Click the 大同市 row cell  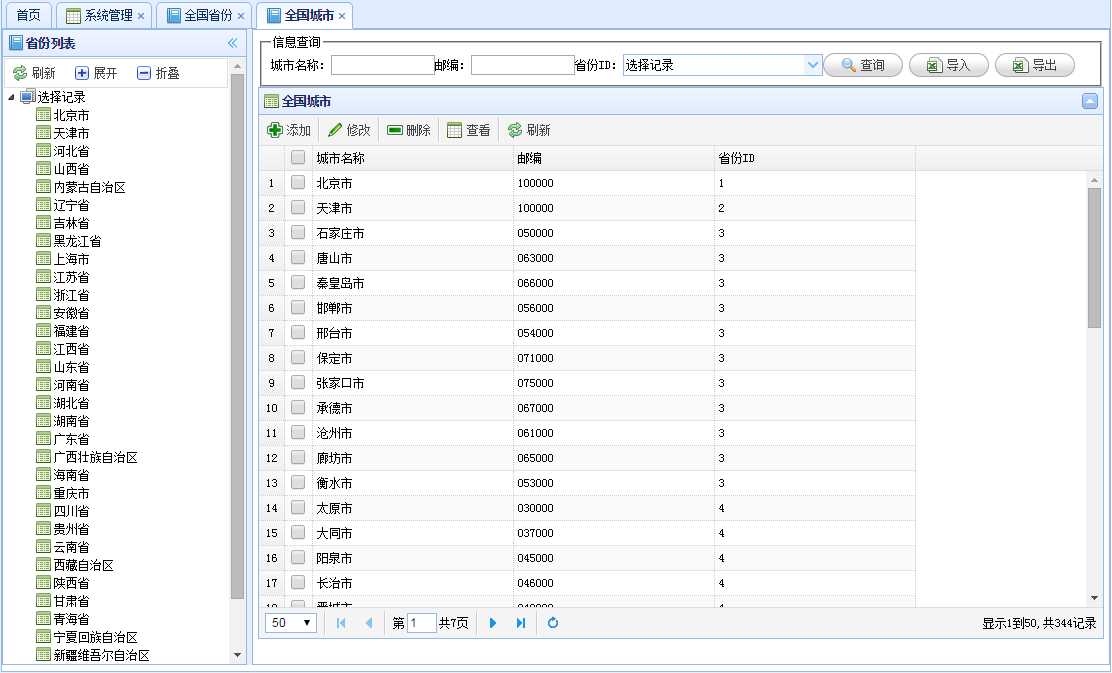tap(413, 533)
